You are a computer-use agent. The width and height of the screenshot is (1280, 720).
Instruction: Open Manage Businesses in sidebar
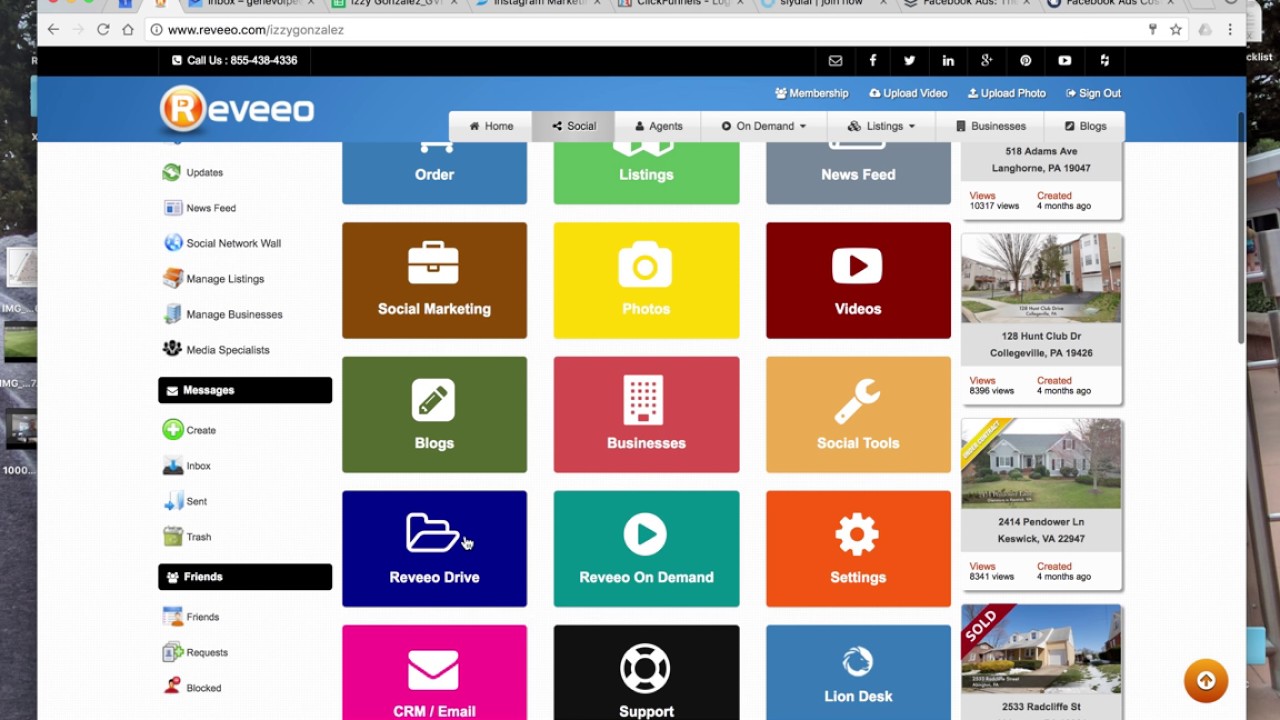pyautogui.click(x=223, y=314)
